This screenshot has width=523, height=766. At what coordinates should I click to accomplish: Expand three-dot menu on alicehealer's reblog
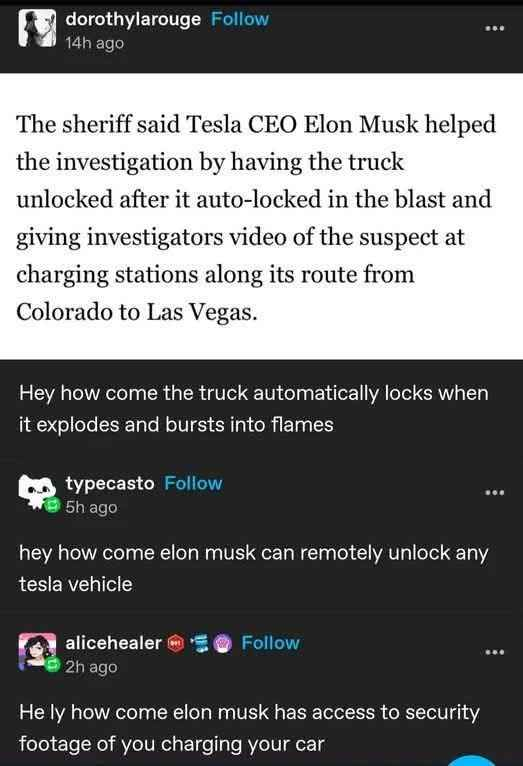pyautogui.click(x=494, y=652)
